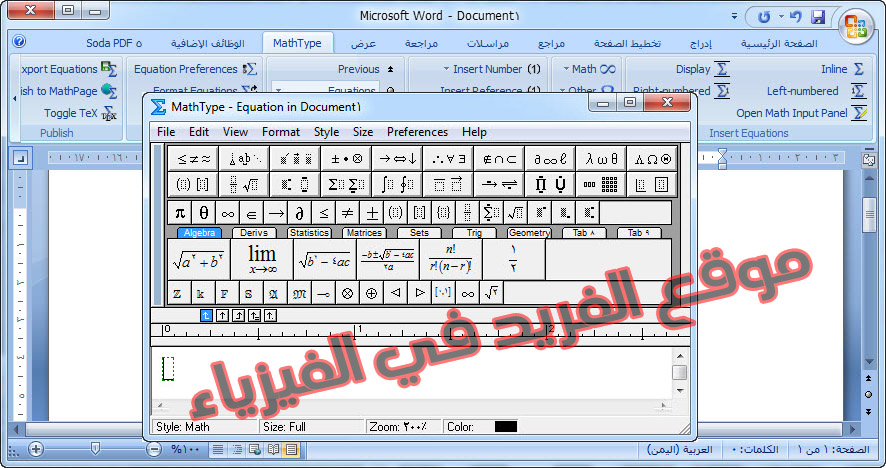Insert the pi symbol from small bar
The height and width of the screenshot is (468, 886).
tap(180, 213)
